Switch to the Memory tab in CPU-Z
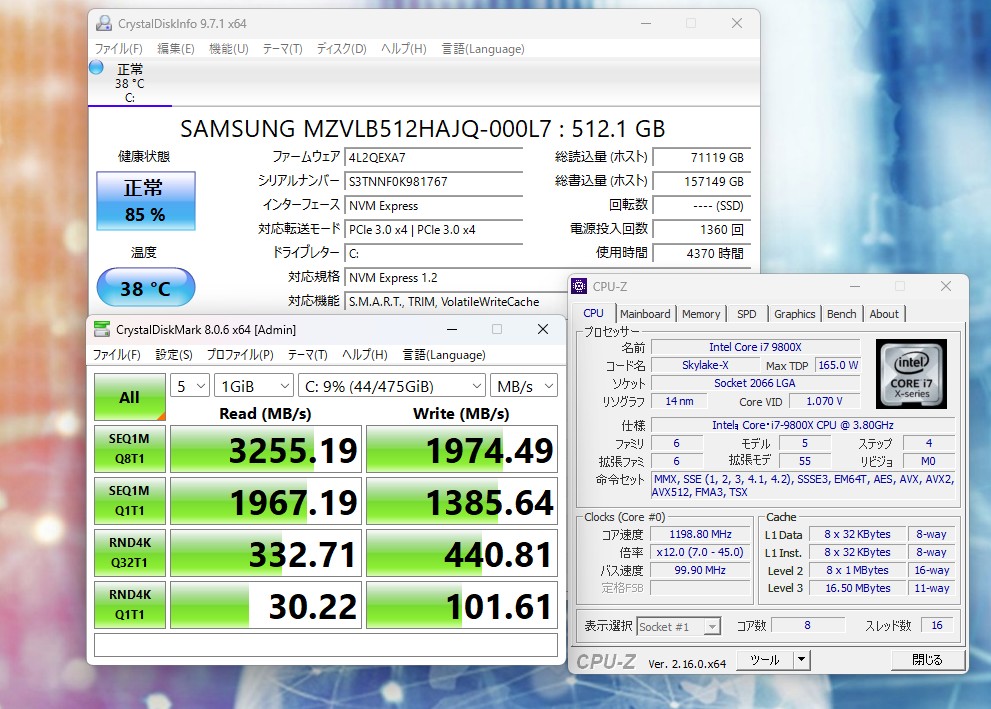Screen dimensions: 991x709 coord(701,313)
